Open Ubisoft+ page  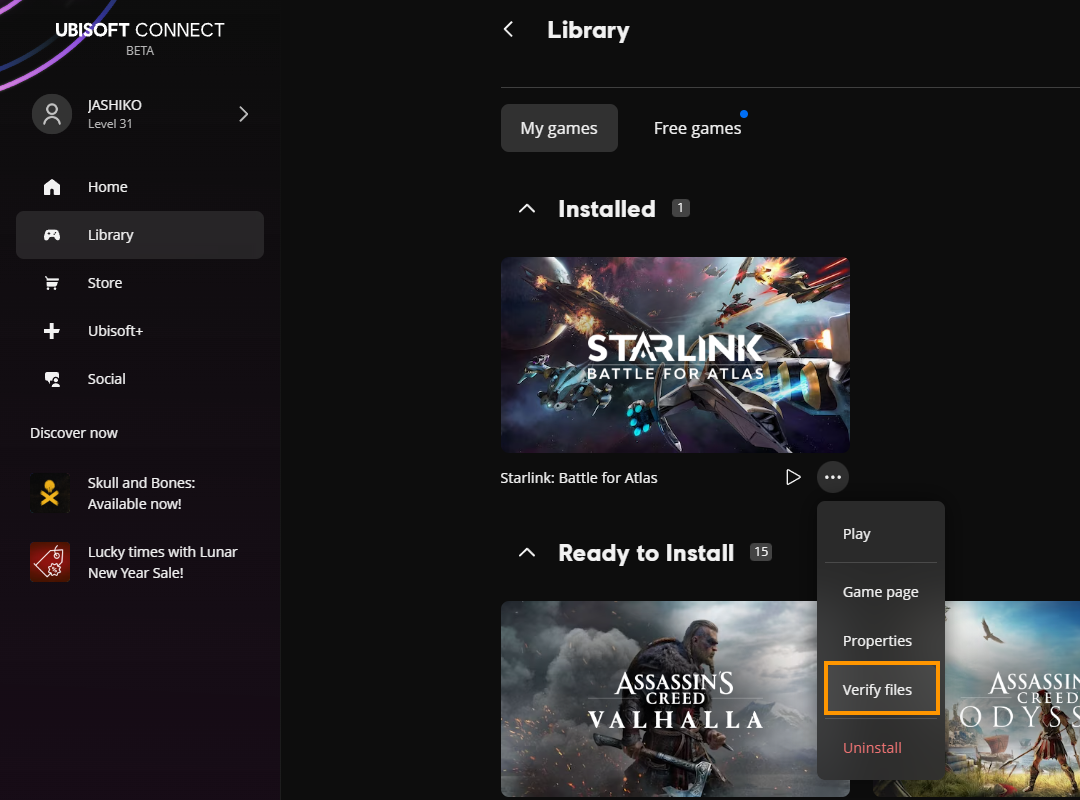[140, 331]
